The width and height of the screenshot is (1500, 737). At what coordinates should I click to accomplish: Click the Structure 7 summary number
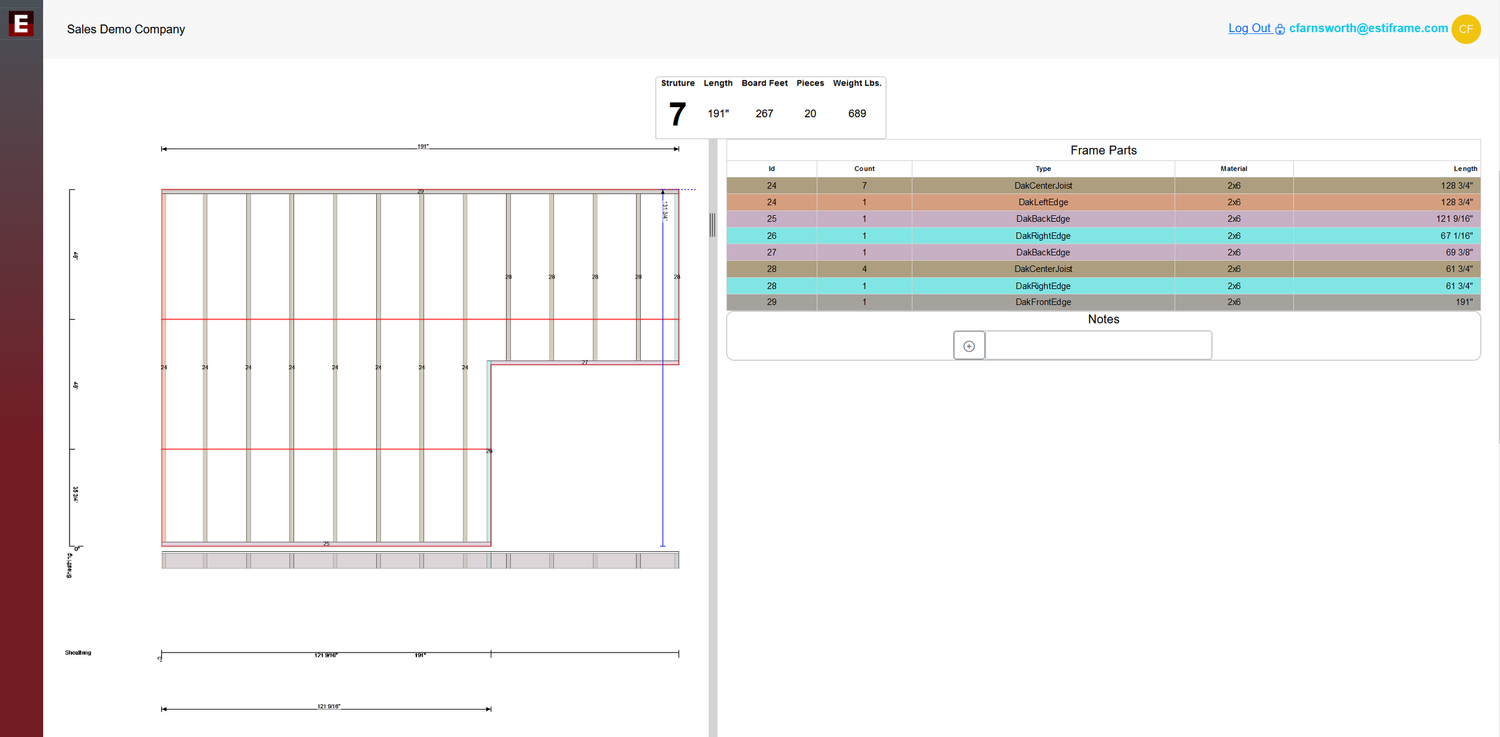tap(677, 113)
